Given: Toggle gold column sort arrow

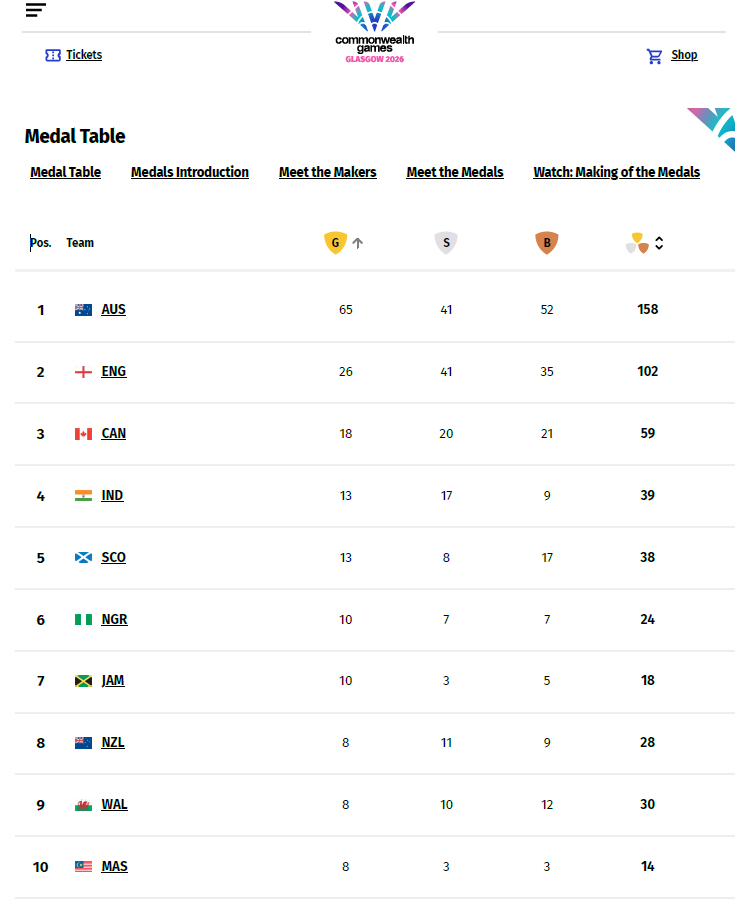Looking at the screenshot, I should point(358,243).
